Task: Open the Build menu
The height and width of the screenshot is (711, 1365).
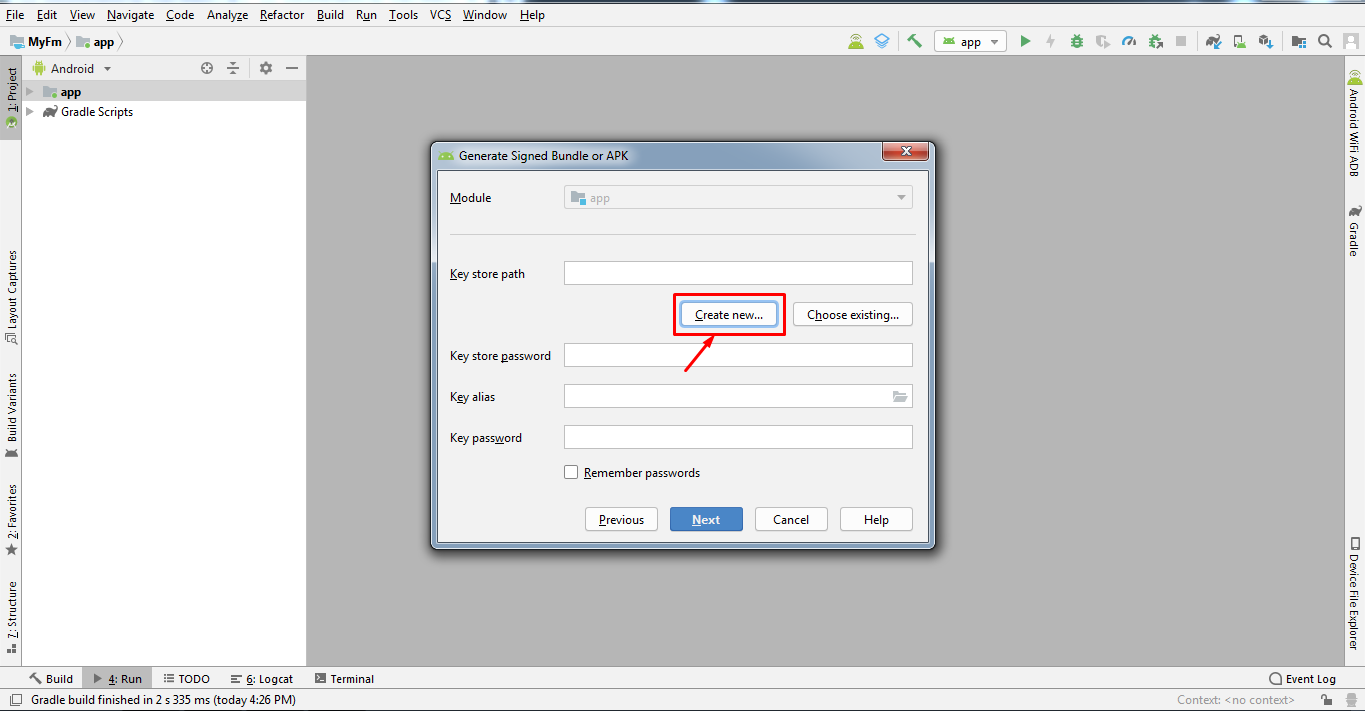Action: pyautogui.click(x=330, y=15)
